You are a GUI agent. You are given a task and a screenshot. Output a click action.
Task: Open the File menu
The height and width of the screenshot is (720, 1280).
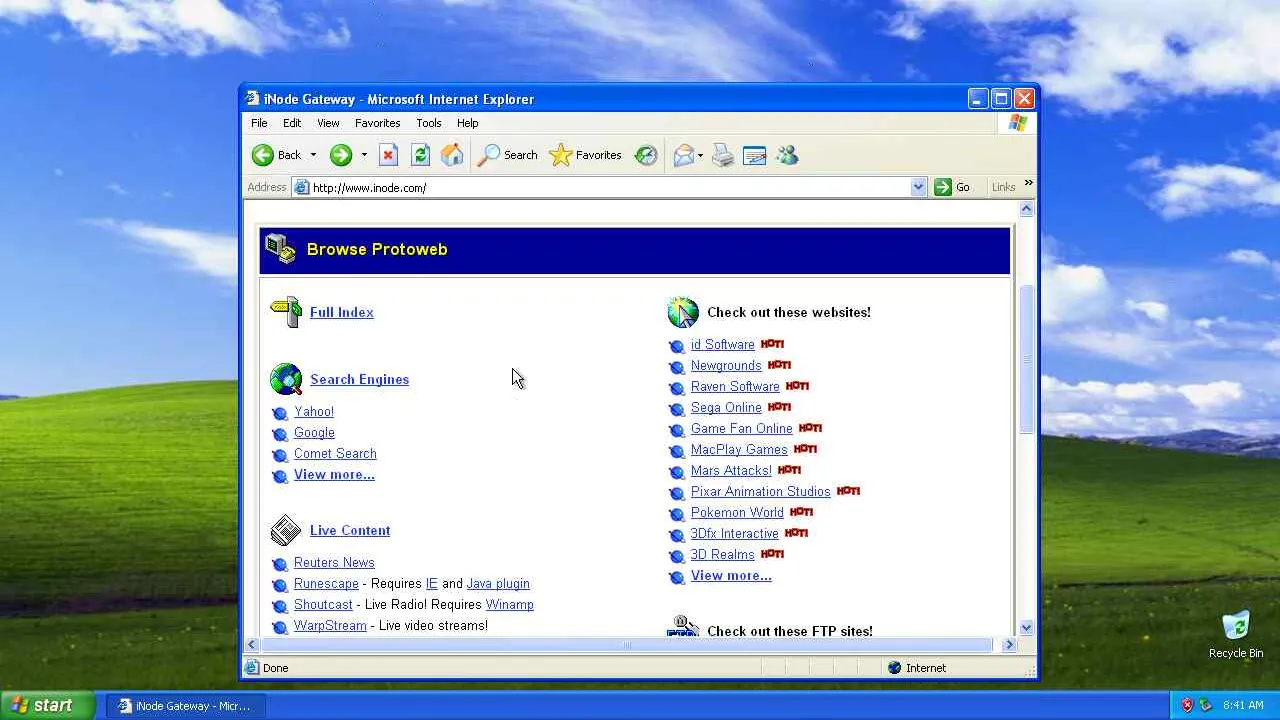(259, 123)
